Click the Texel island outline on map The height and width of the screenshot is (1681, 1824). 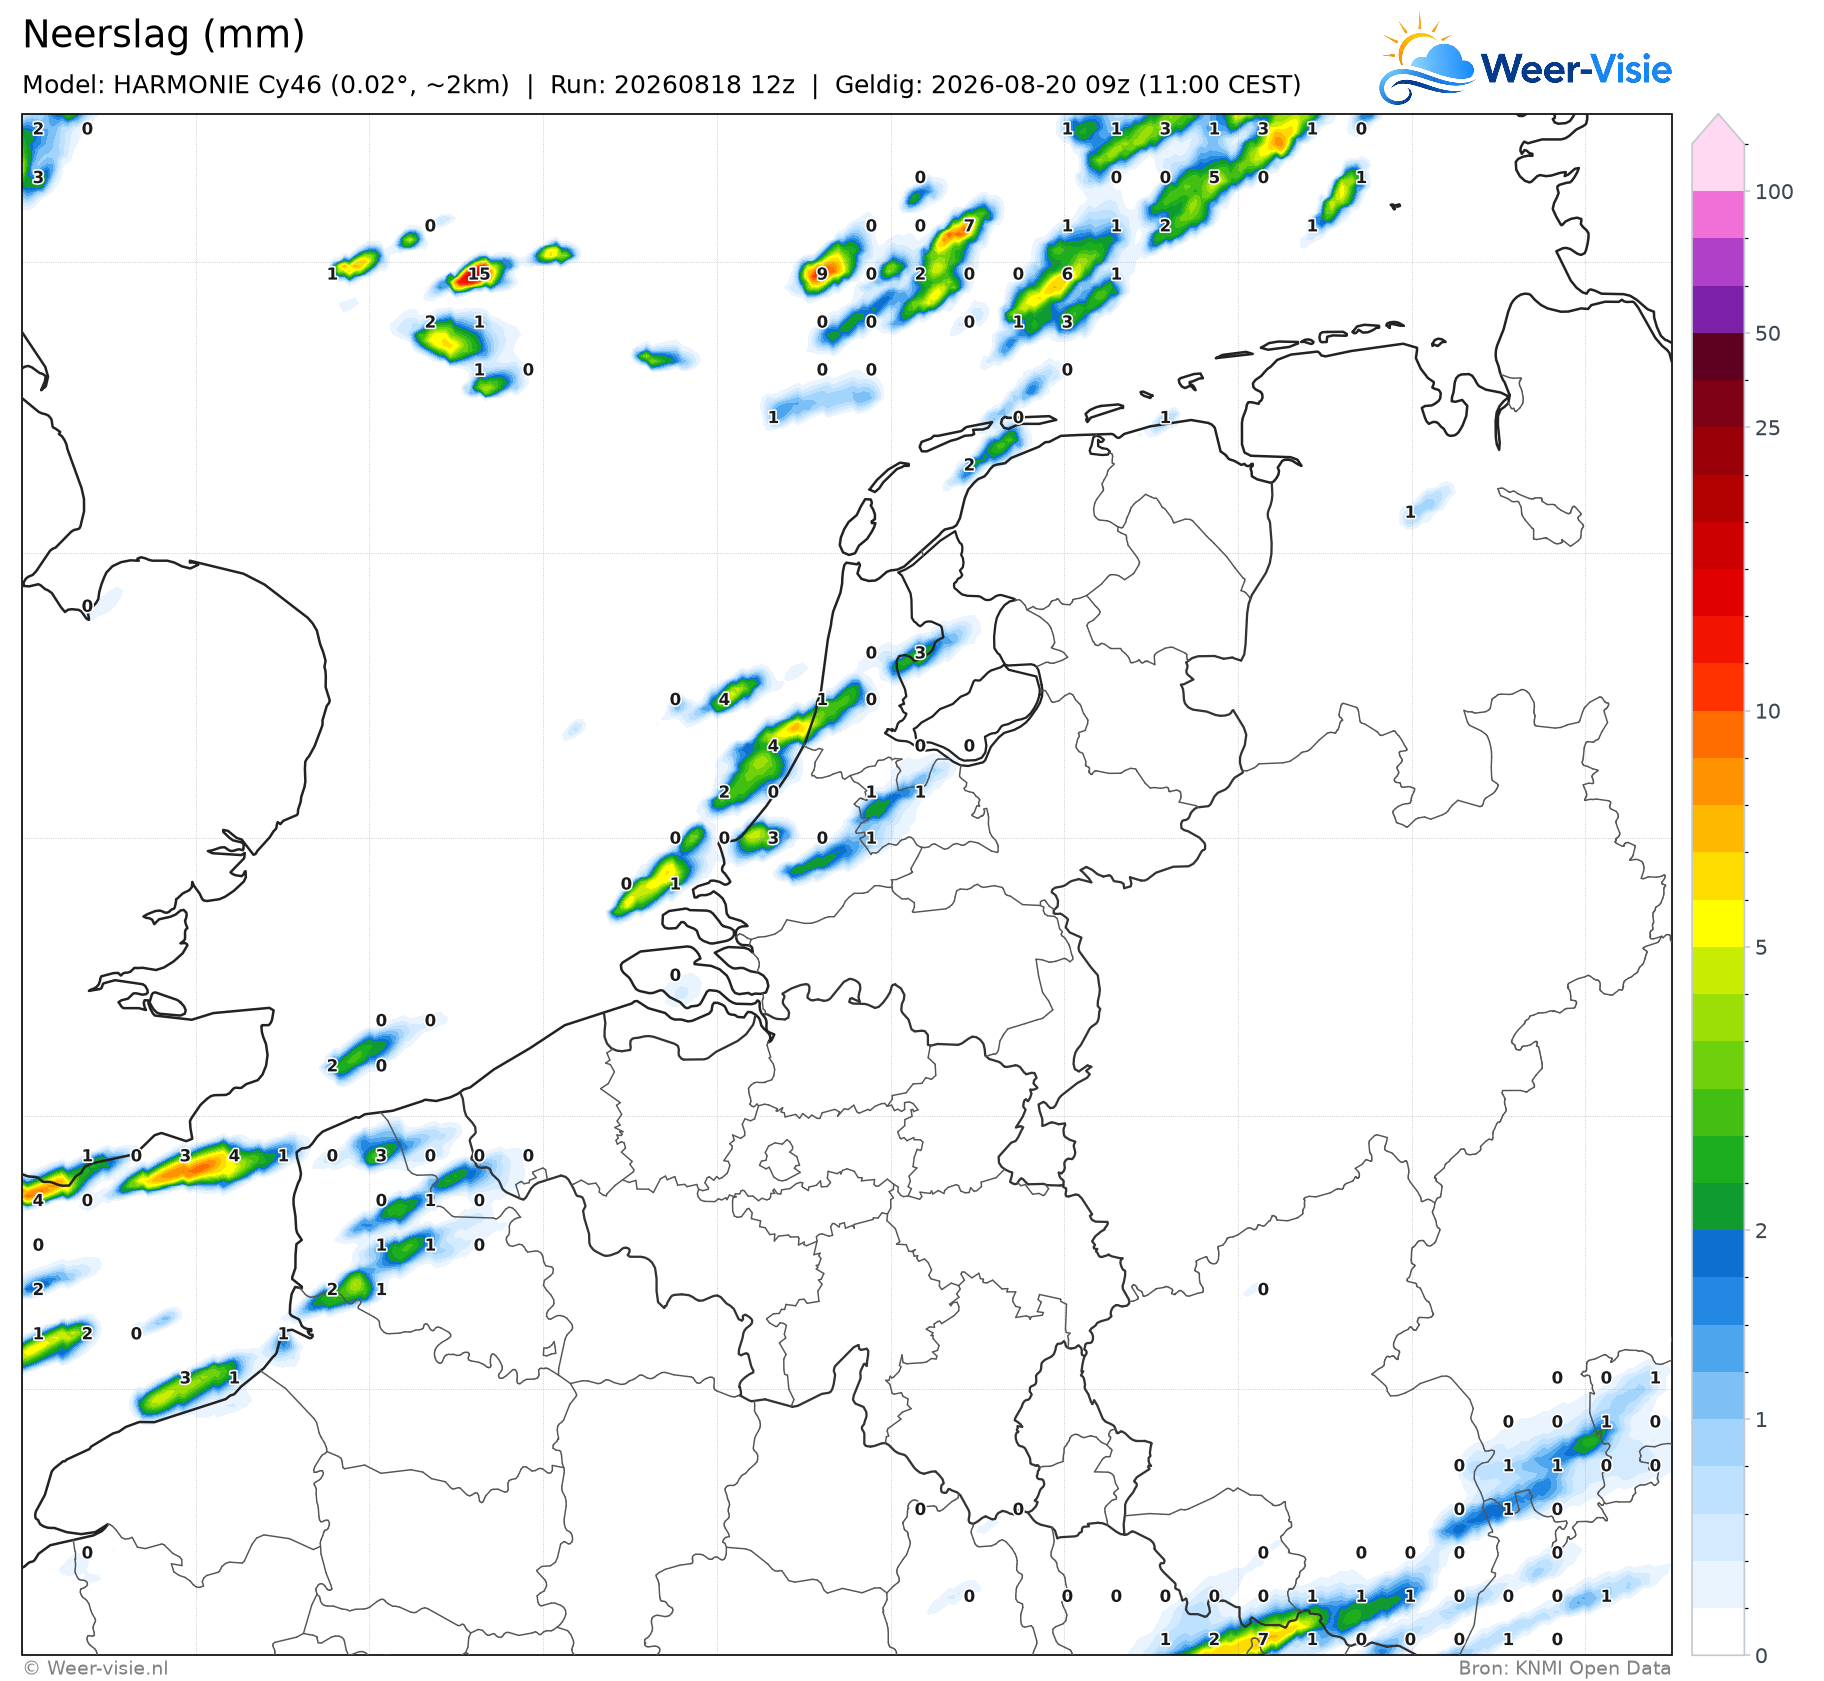tap(857, 527)
